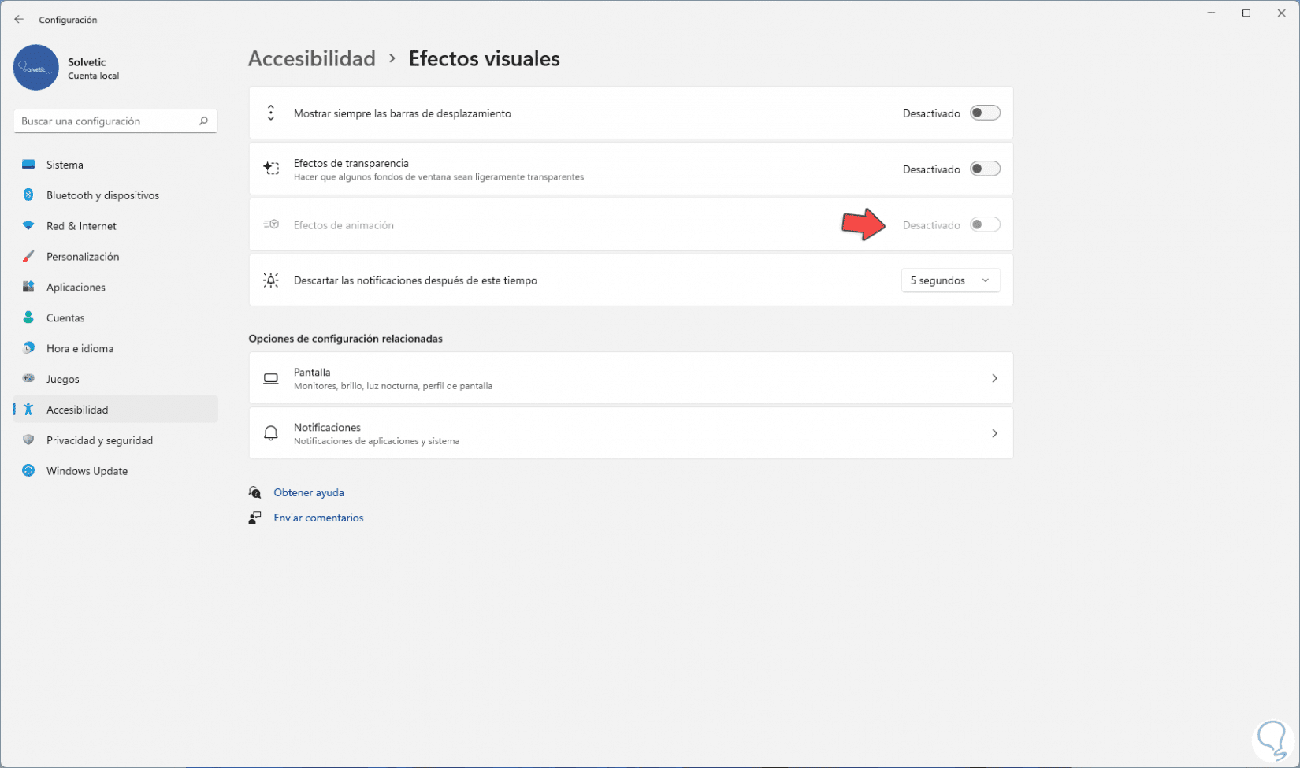Image resolution: width=1300 pixels, height=768 pixels.
Task: Open Notificaciones settings via its chevron
Action: click(994, 433)
